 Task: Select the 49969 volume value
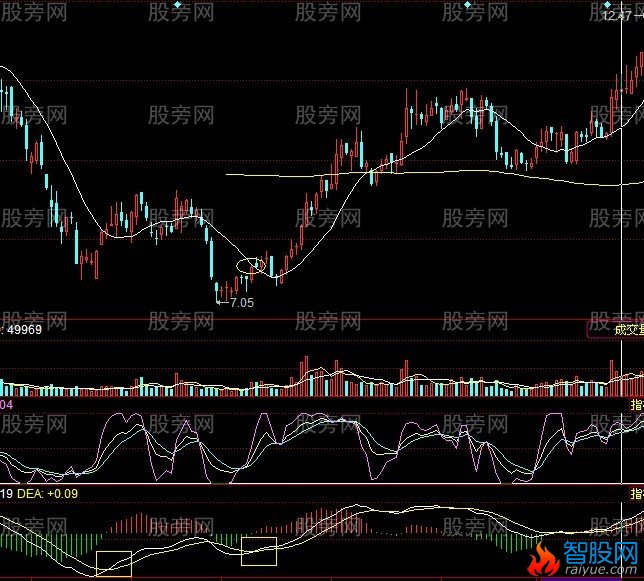tap(25, 330)
